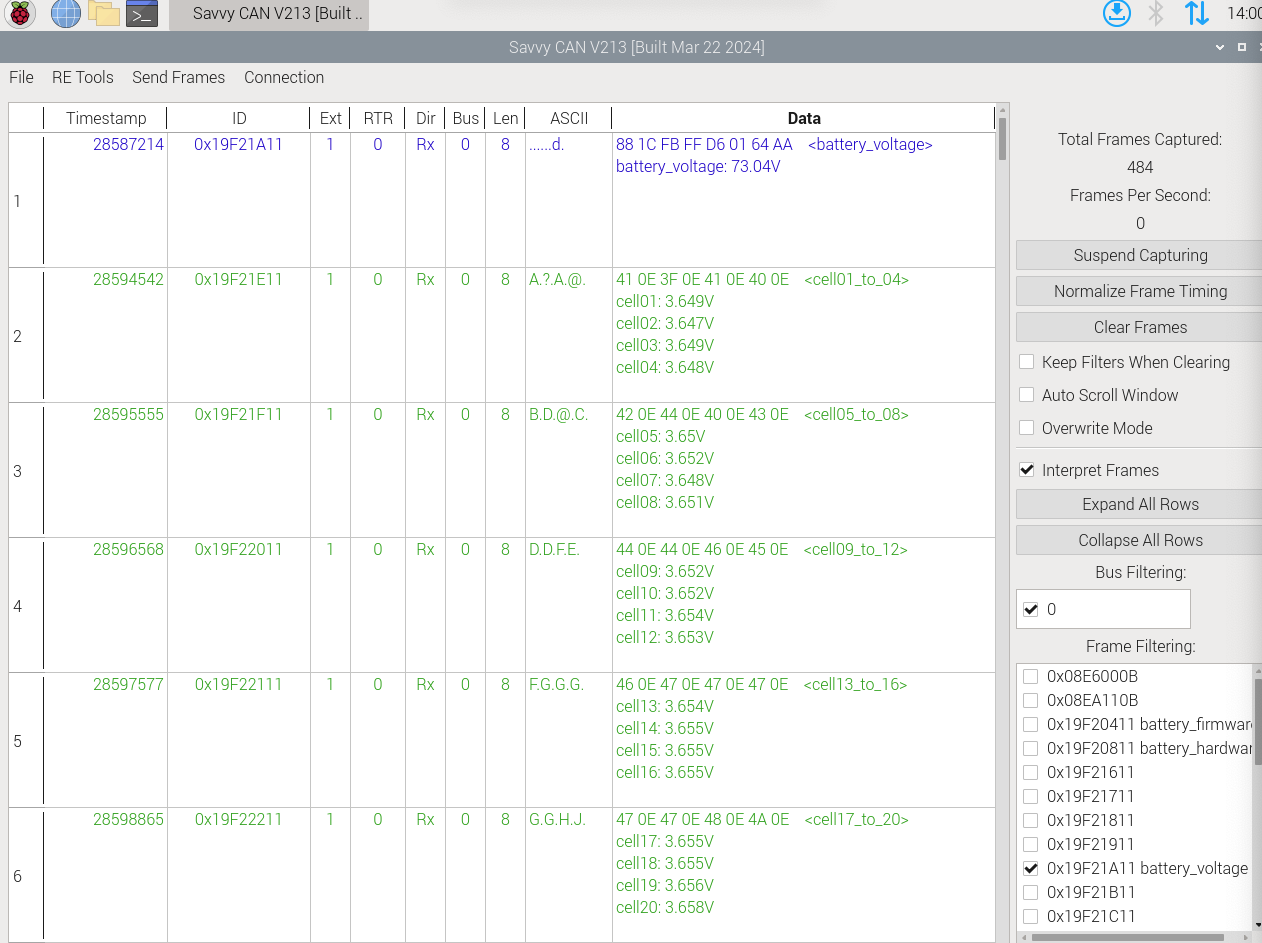Open the Bluetooth tray icon
The height and width of the screenshot is (943, 1262).
1156,14
